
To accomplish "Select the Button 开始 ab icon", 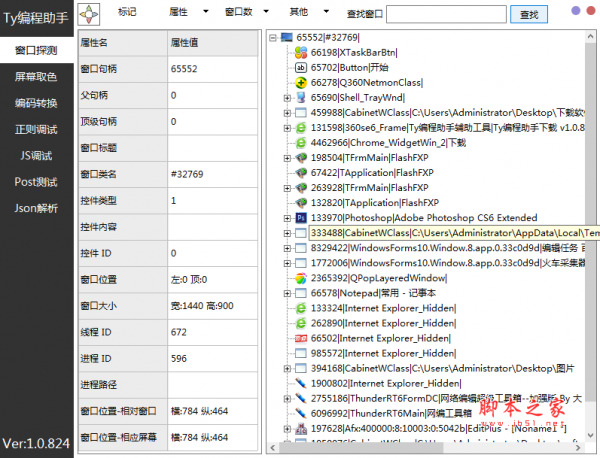I will (301, 68).
